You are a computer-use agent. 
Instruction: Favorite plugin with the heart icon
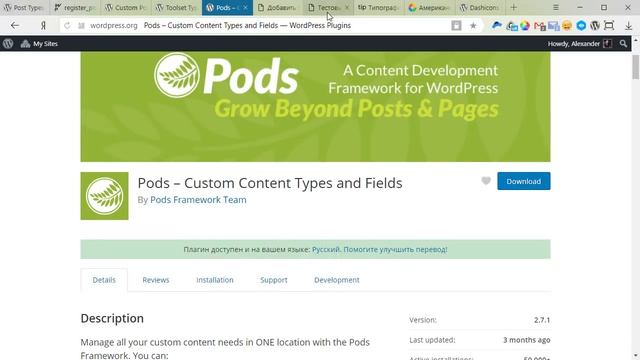coord(486,180)
